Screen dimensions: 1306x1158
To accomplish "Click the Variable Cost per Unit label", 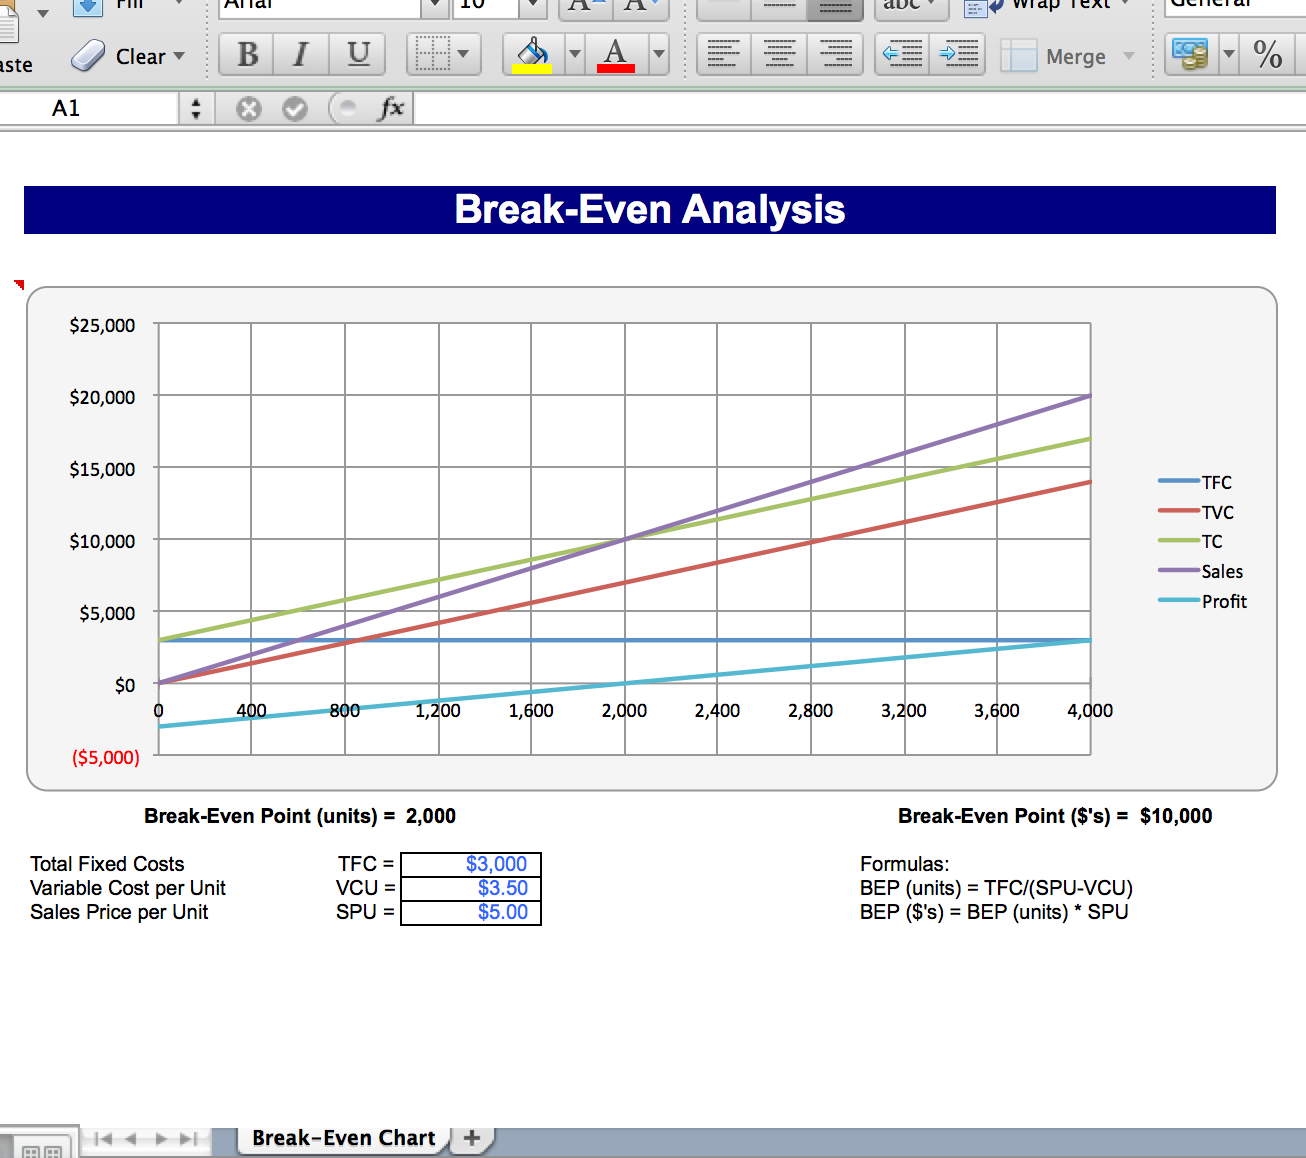I will pyautogui.click(x=128, y=888).
